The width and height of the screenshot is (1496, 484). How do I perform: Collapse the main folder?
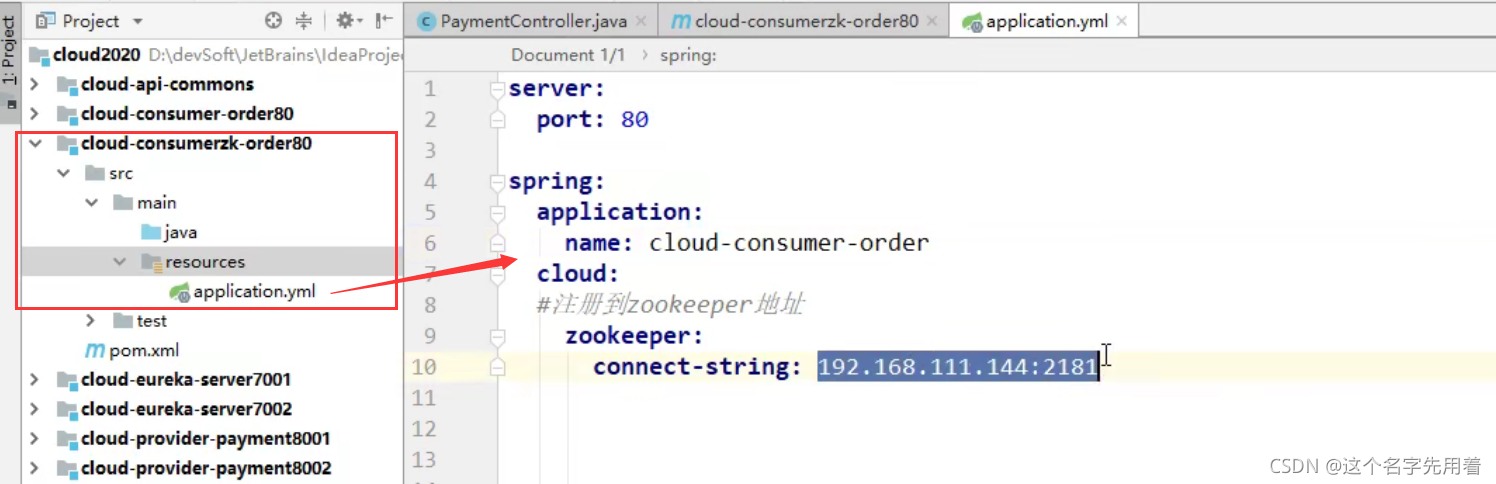tap(91, 202)
